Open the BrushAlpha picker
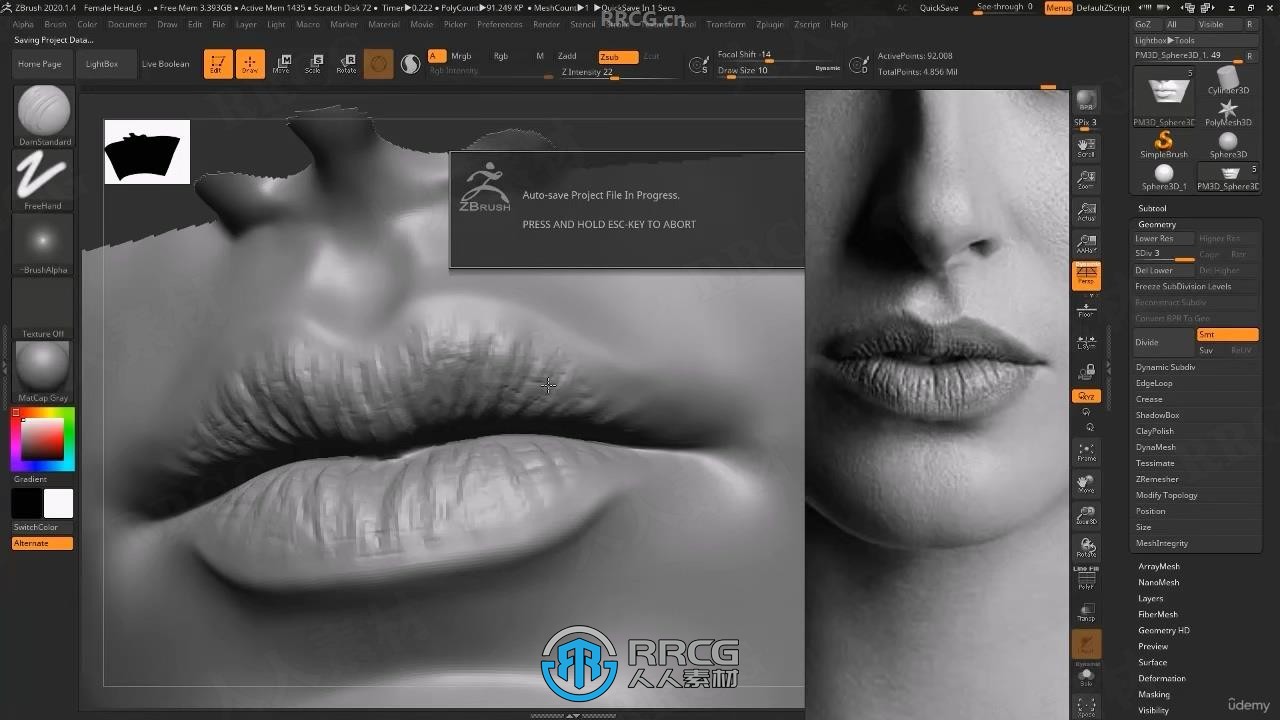This screenshot has width=1280, height=720. (44, 244)
